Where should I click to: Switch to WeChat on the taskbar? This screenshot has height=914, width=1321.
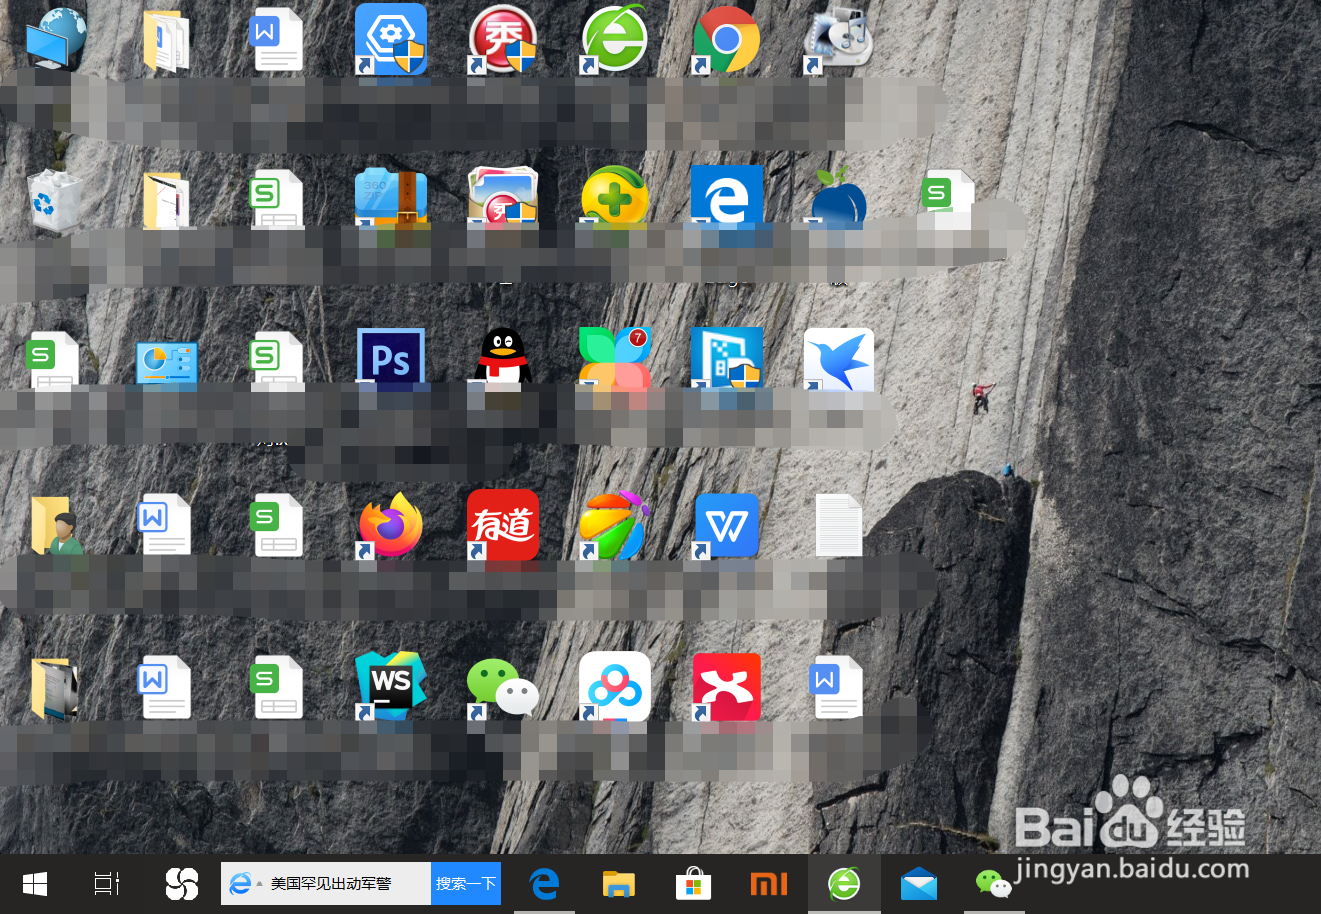[993, 884]
